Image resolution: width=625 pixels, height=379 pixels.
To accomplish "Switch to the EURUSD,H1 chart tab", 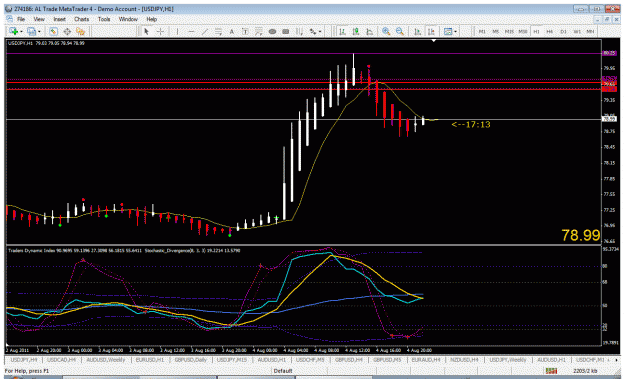I will pyautogui.click(x=149, y=360).
